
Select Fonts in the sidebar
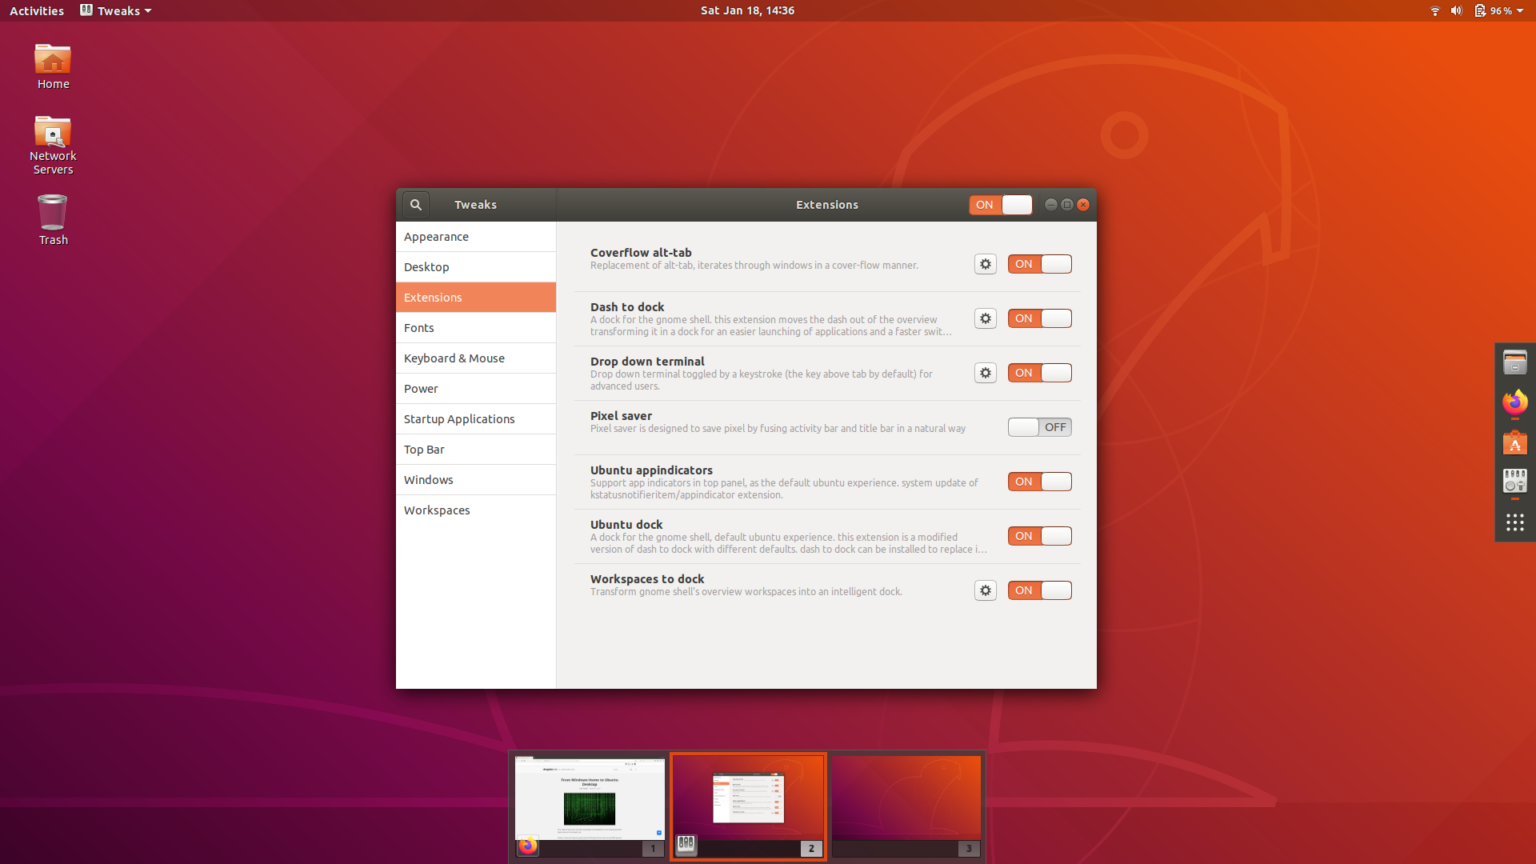click(476, 328)
